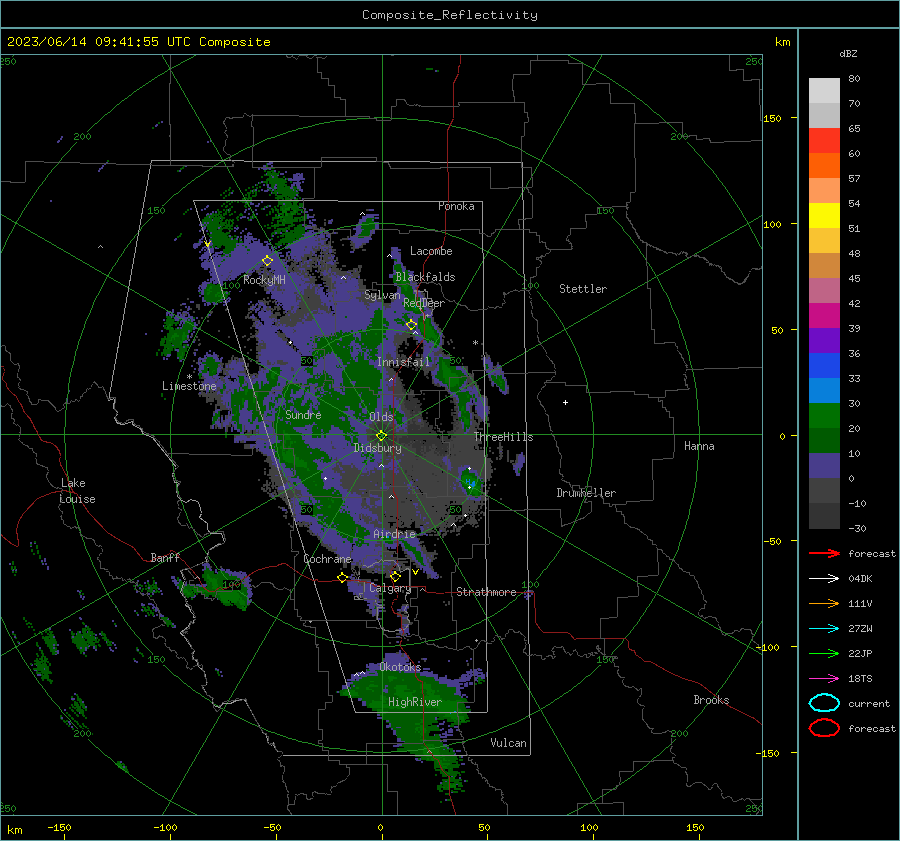This screenshot has width=900, height=841.
Task: Click the white 80 dBZ color swatch
Action: (x=824, y=90)
